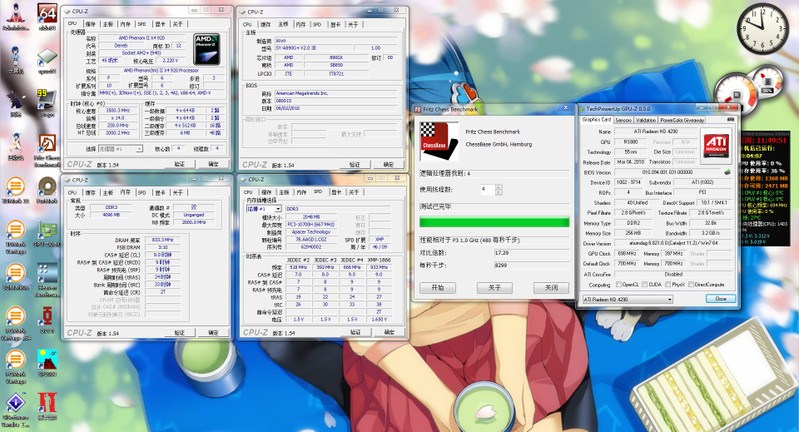Viewport: 799px width, 432px height.
Task: Click the green benchmark progress bar
Action: click(494, 222)
